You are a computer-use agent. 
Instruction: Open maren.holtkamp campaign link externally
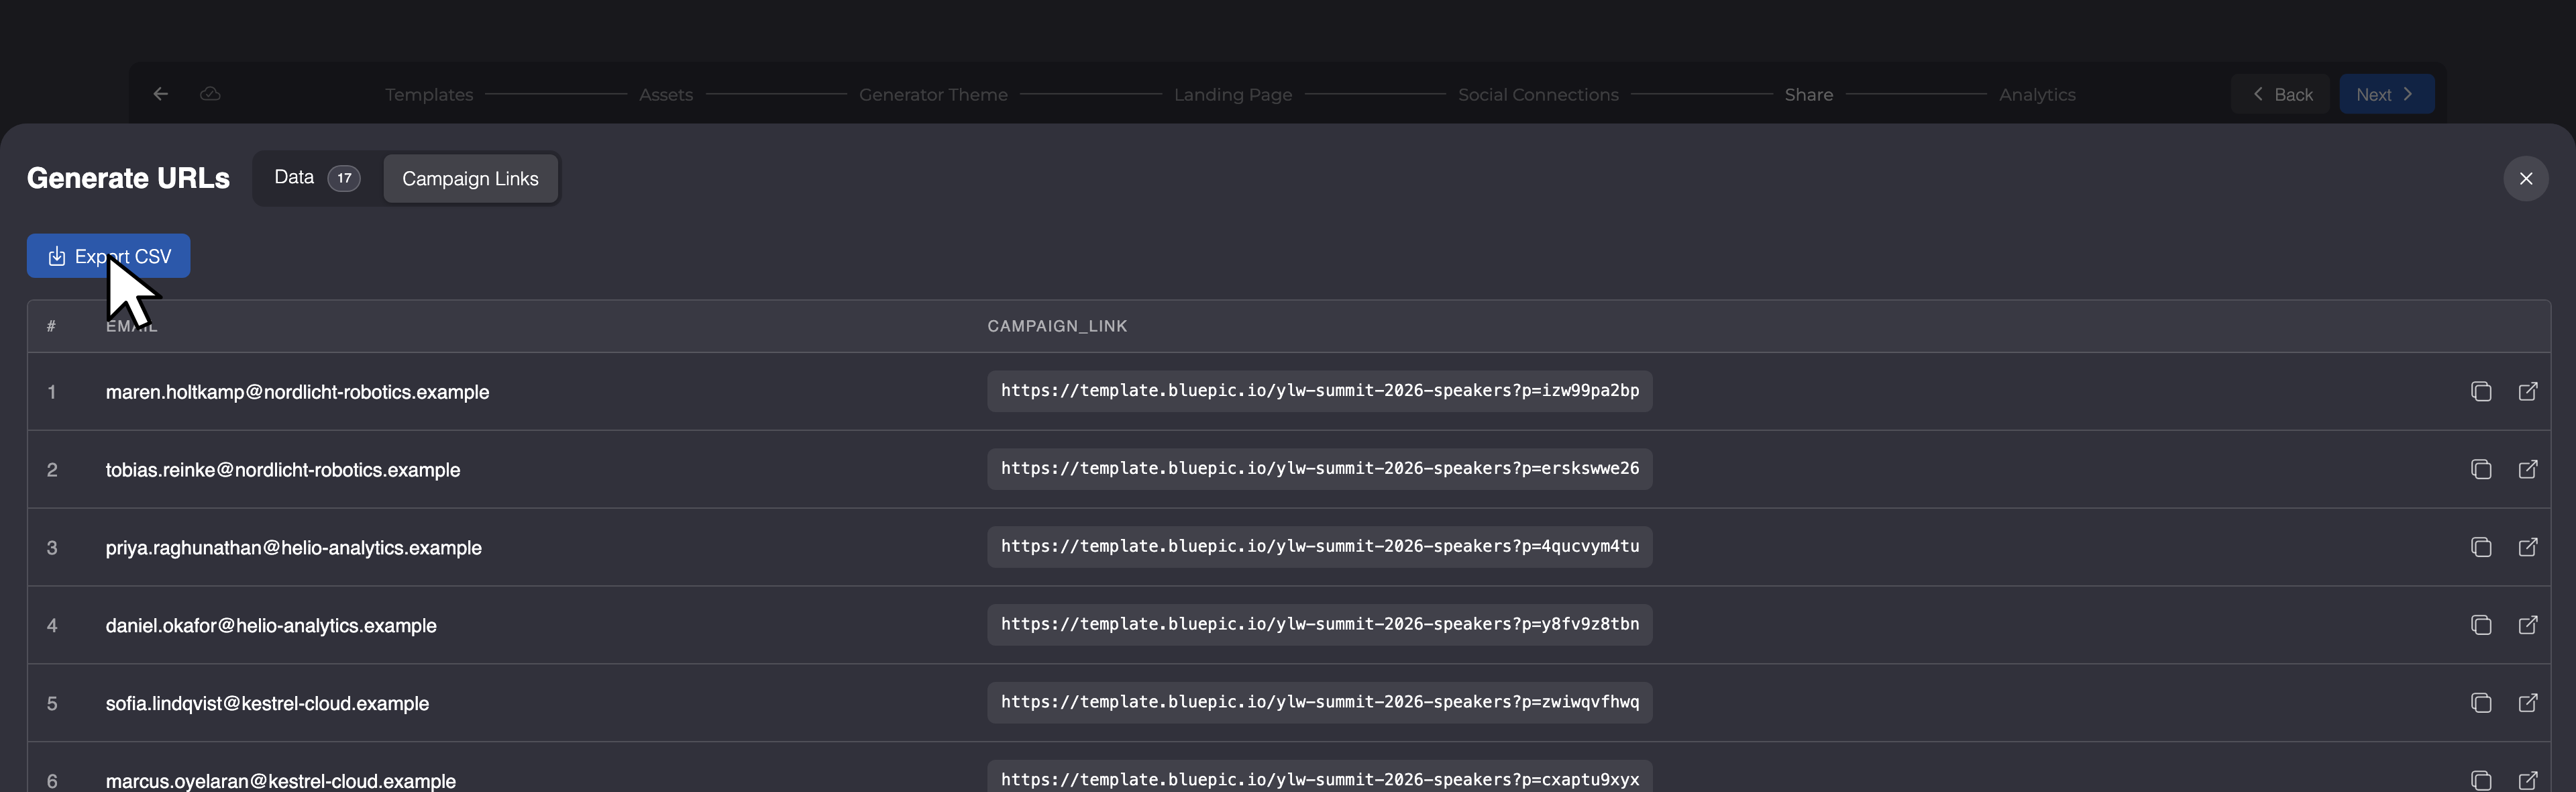(2528, 391)
